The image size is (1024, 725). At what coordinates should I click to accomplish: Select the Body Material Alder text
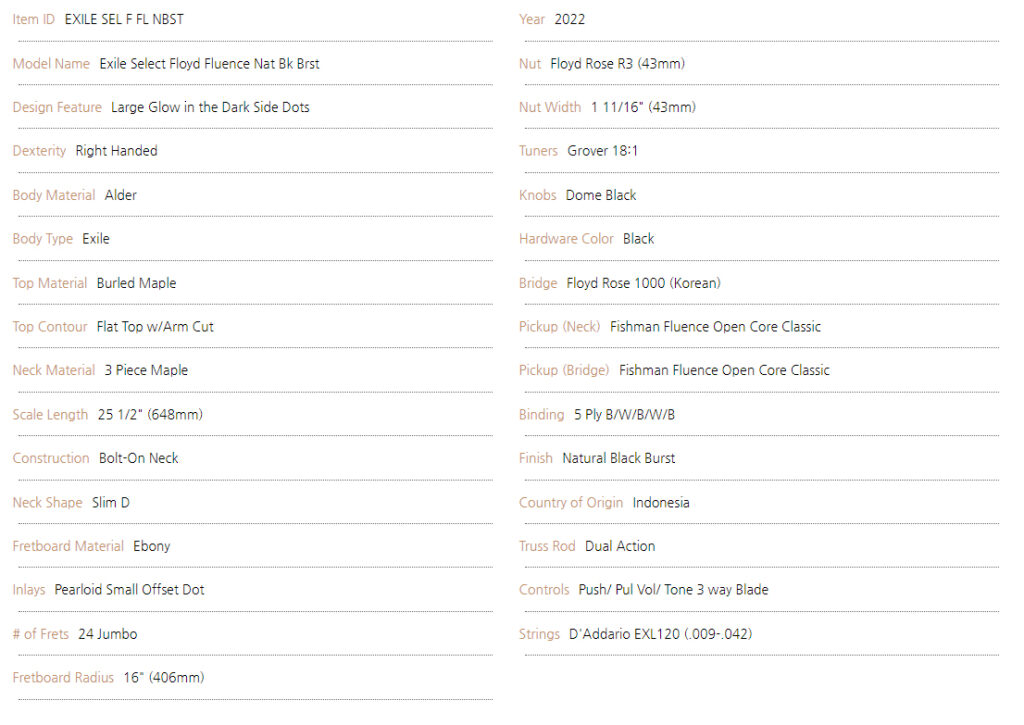click(x=121, y=195)
